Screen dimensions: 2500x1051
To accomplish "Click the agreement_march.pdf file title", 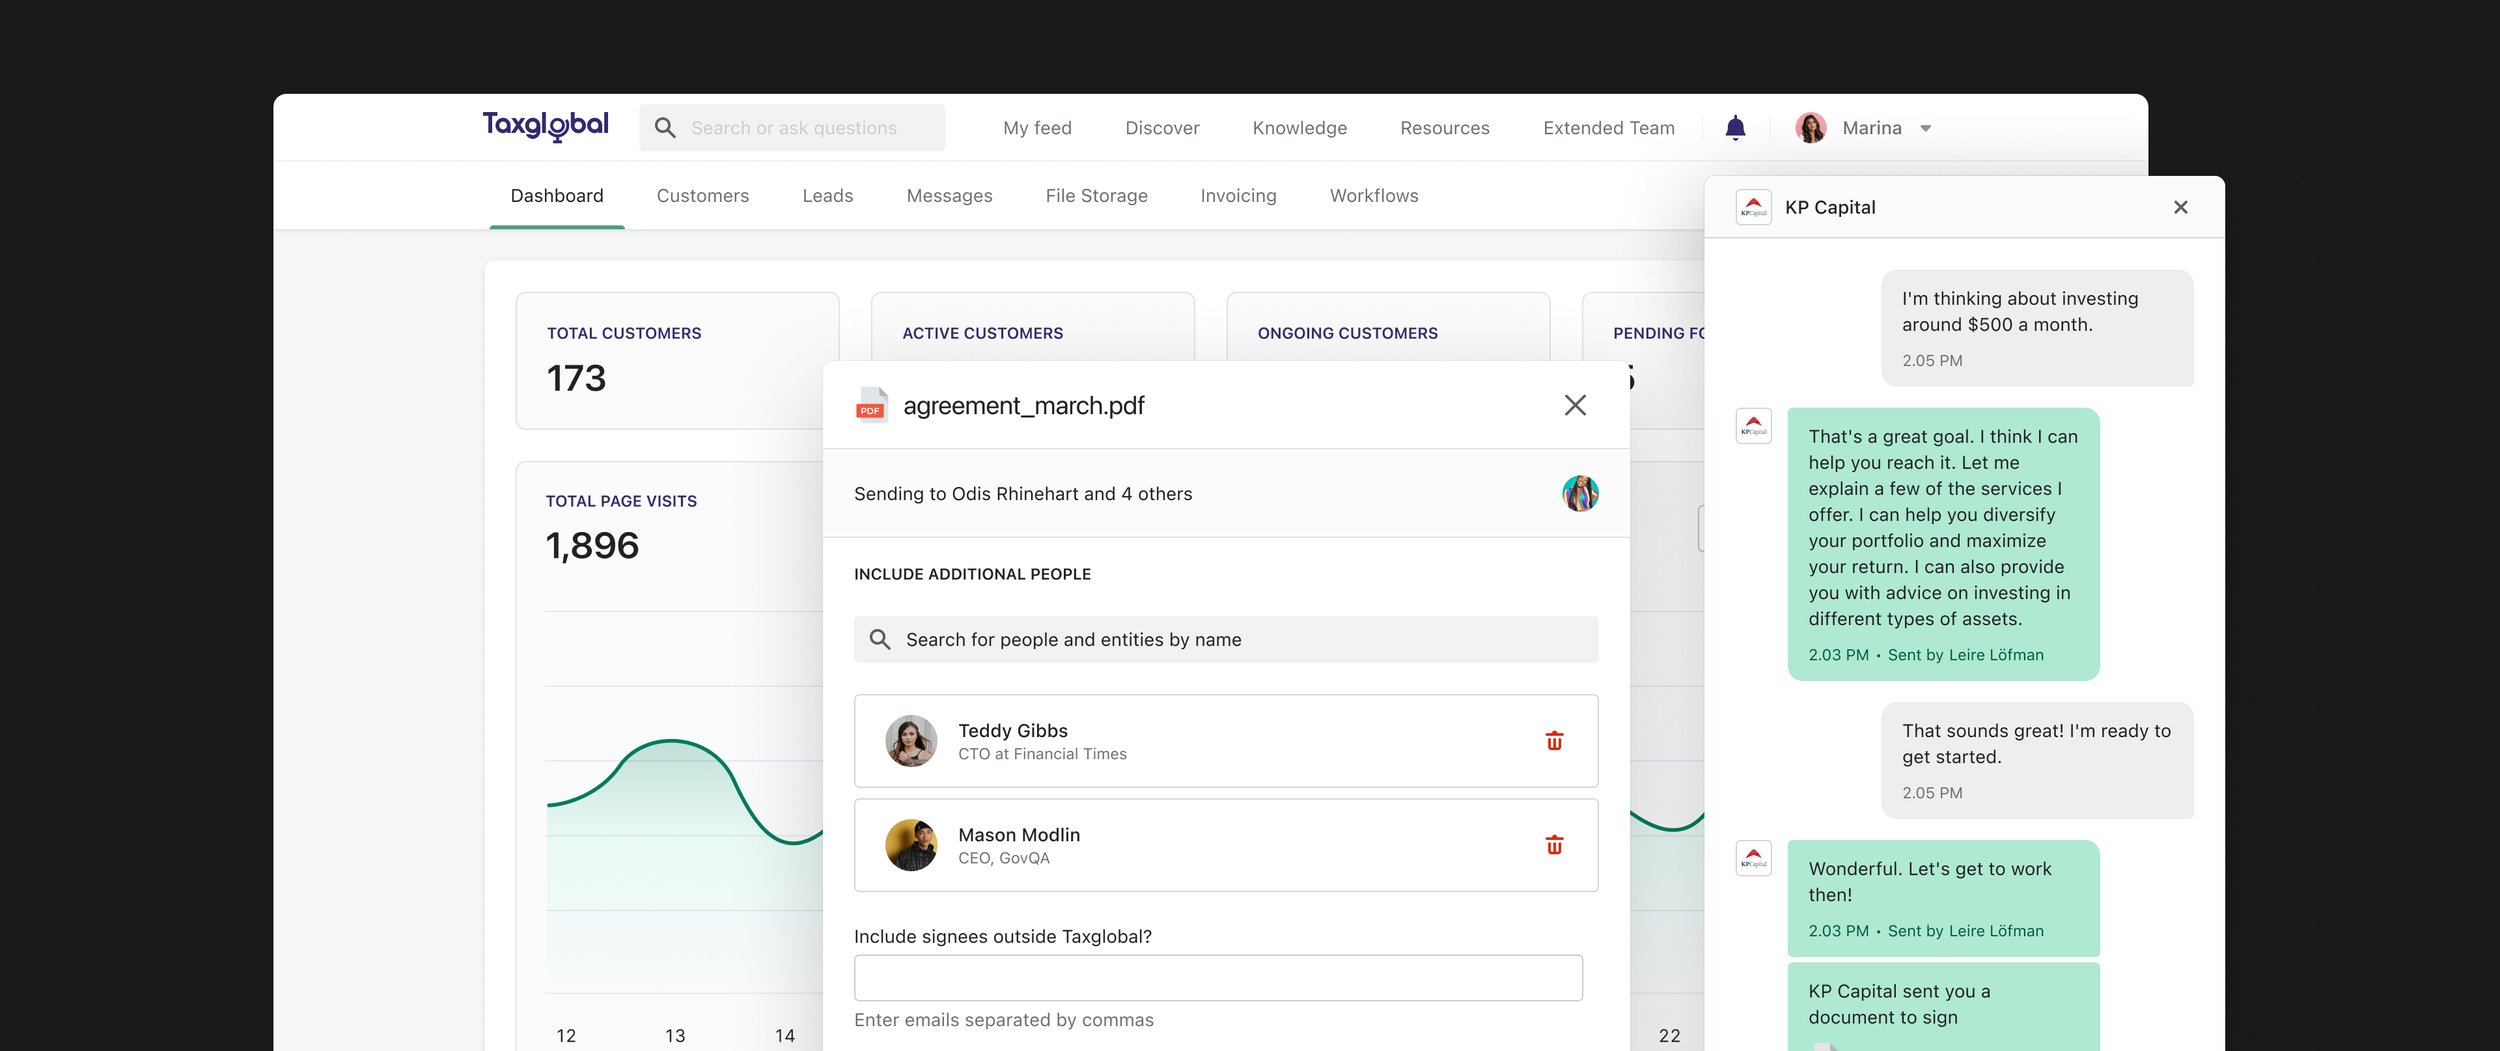I will [1023, 406].
